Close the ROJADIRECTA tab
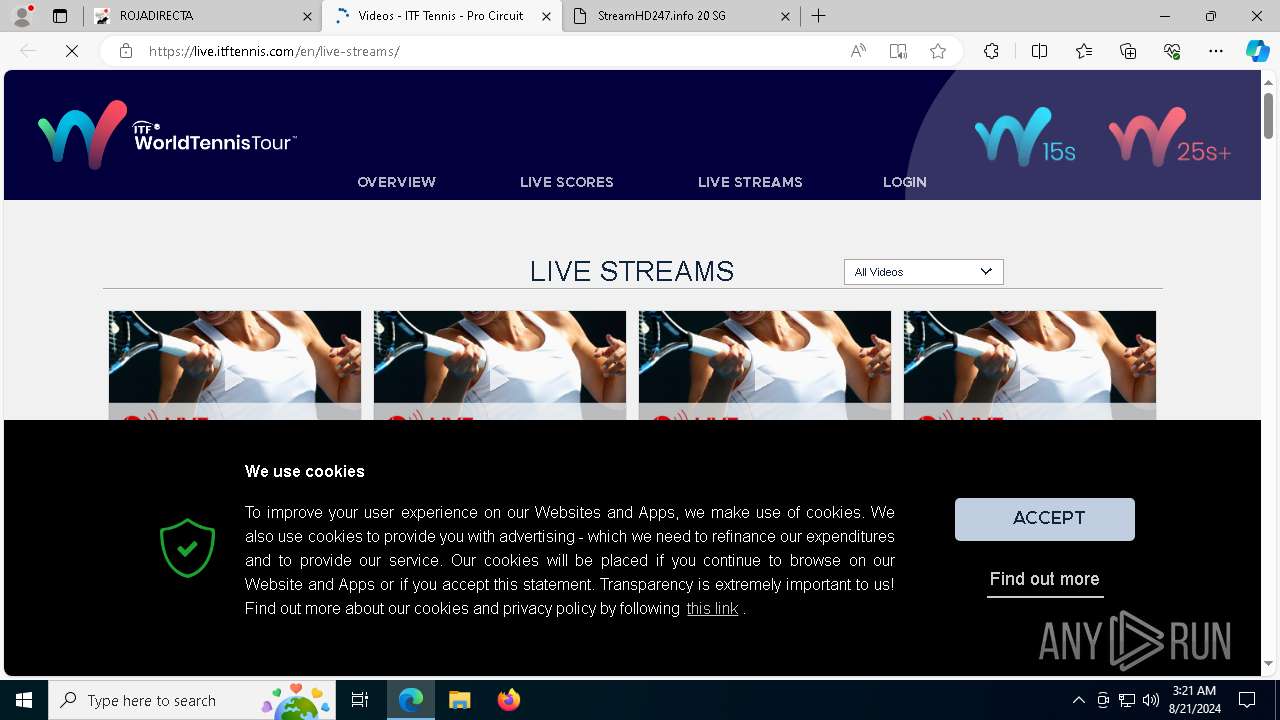 307,16
